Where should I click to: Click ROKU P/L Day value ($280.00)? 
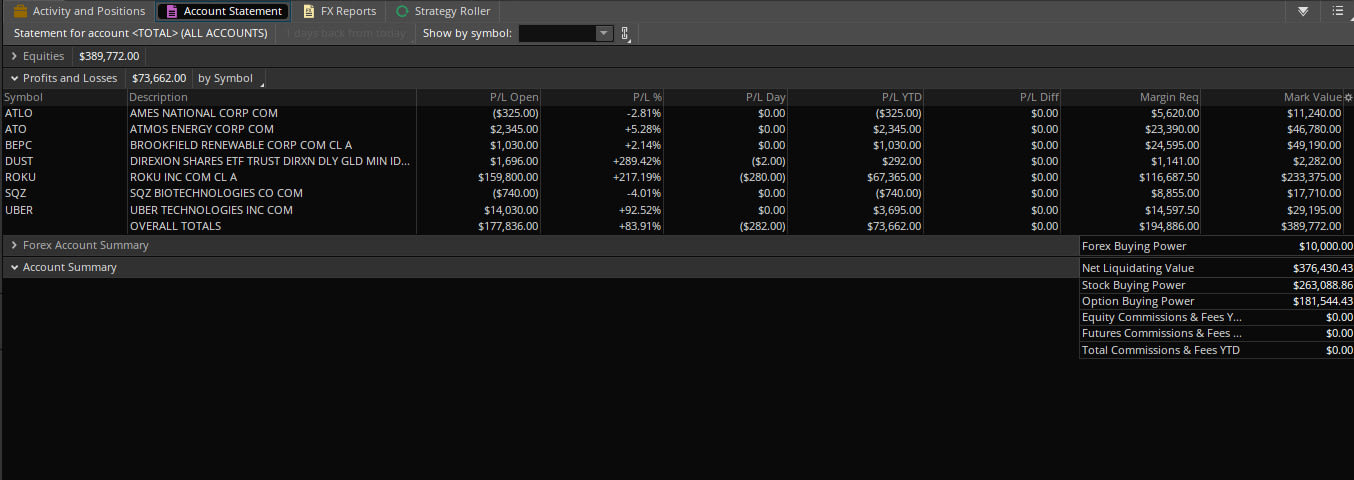(762, 177)
